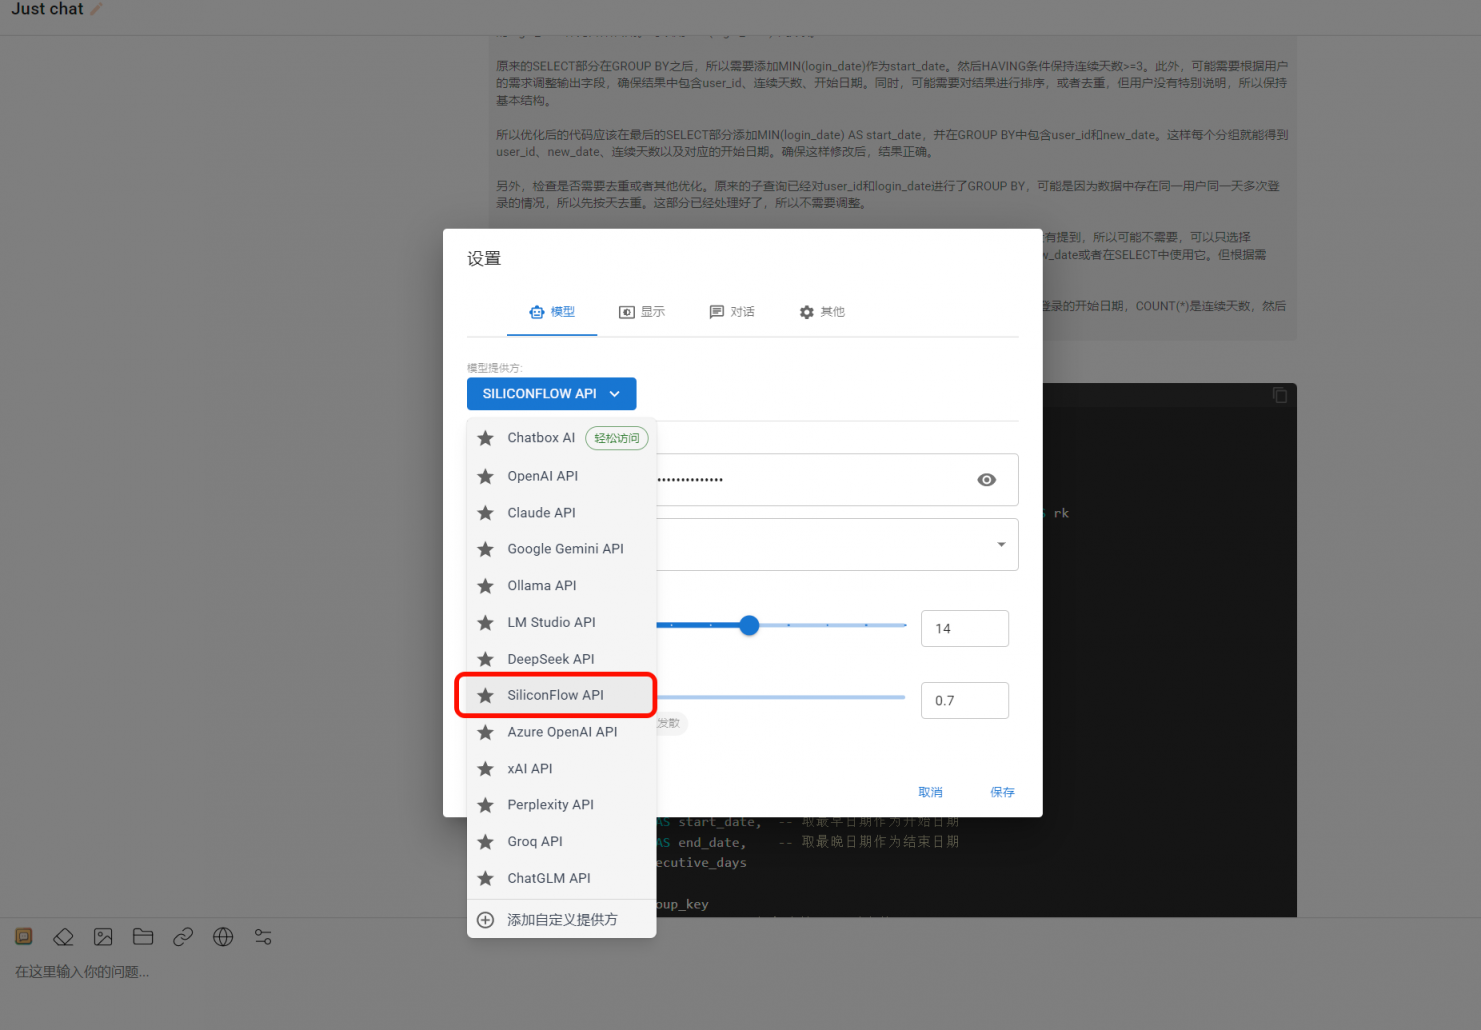Image resolution: width=1481 pixels, height=1030 pixels.
Task: Click the input field showing 0.7
Action: pos(965,701)
